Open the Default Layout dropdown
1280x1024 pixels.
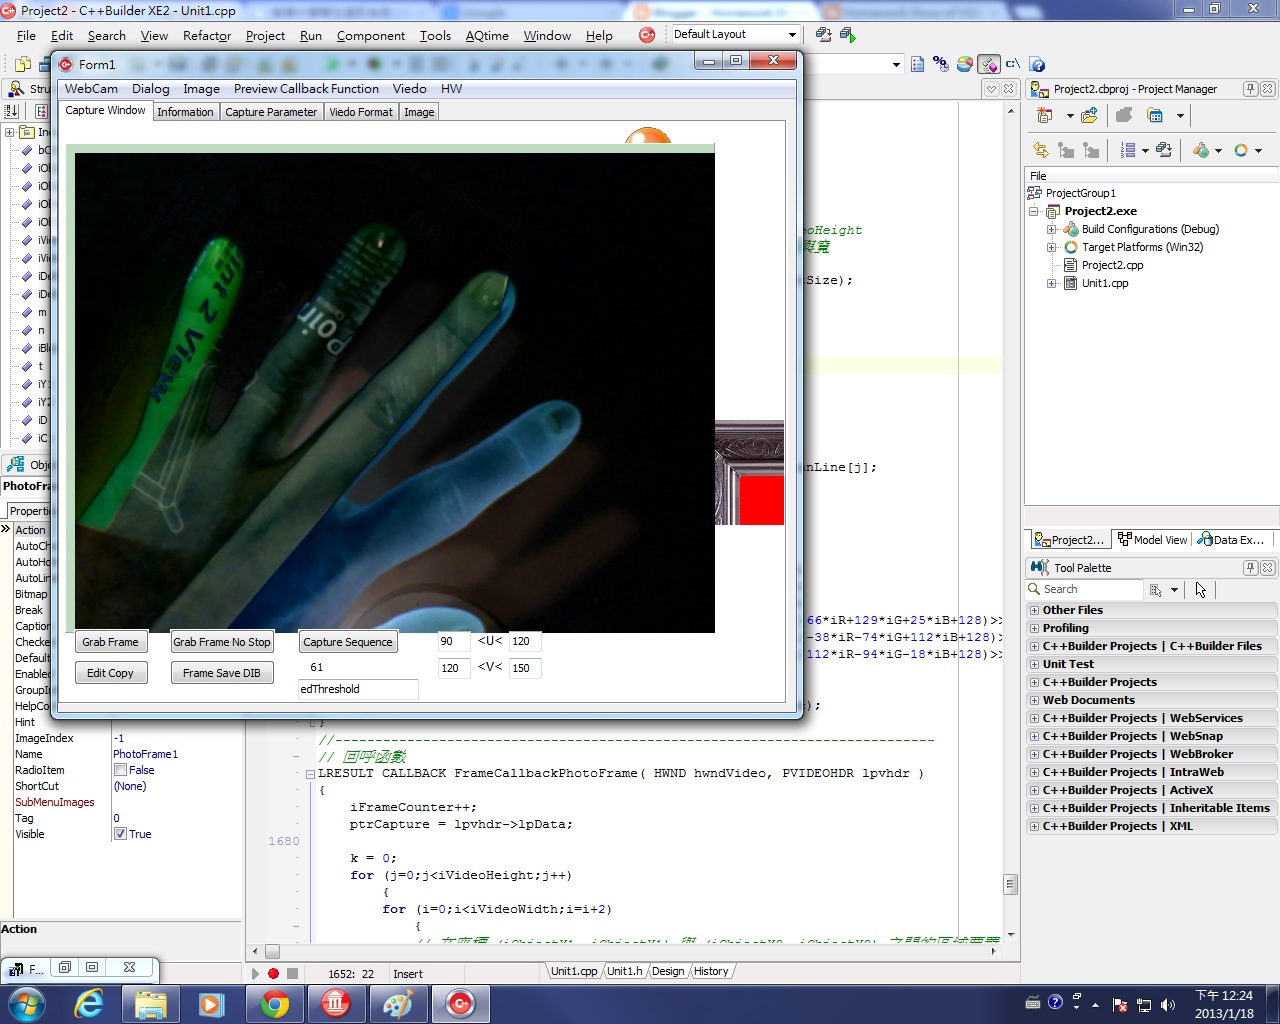[792, 34]
